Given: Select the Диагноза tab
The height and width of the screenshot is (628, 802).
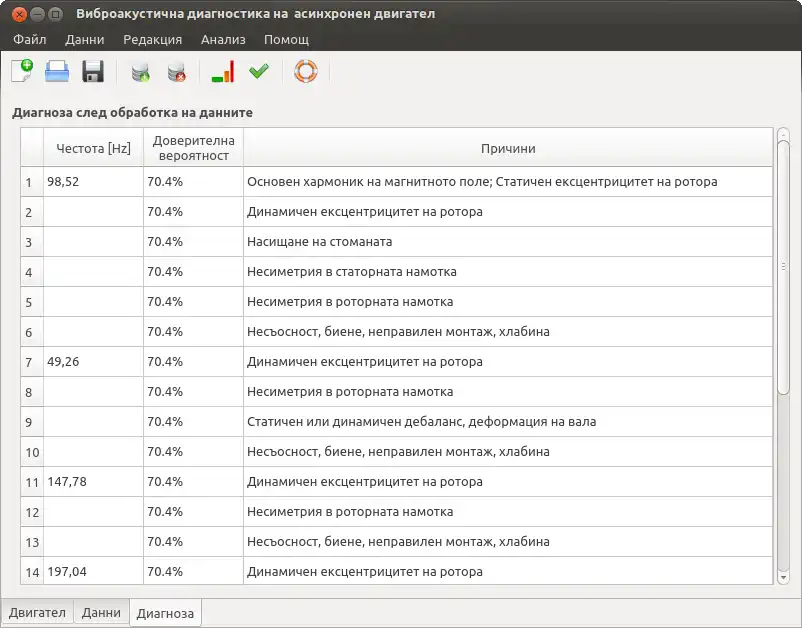Looking at the screenshot, I should pos(165,613).
